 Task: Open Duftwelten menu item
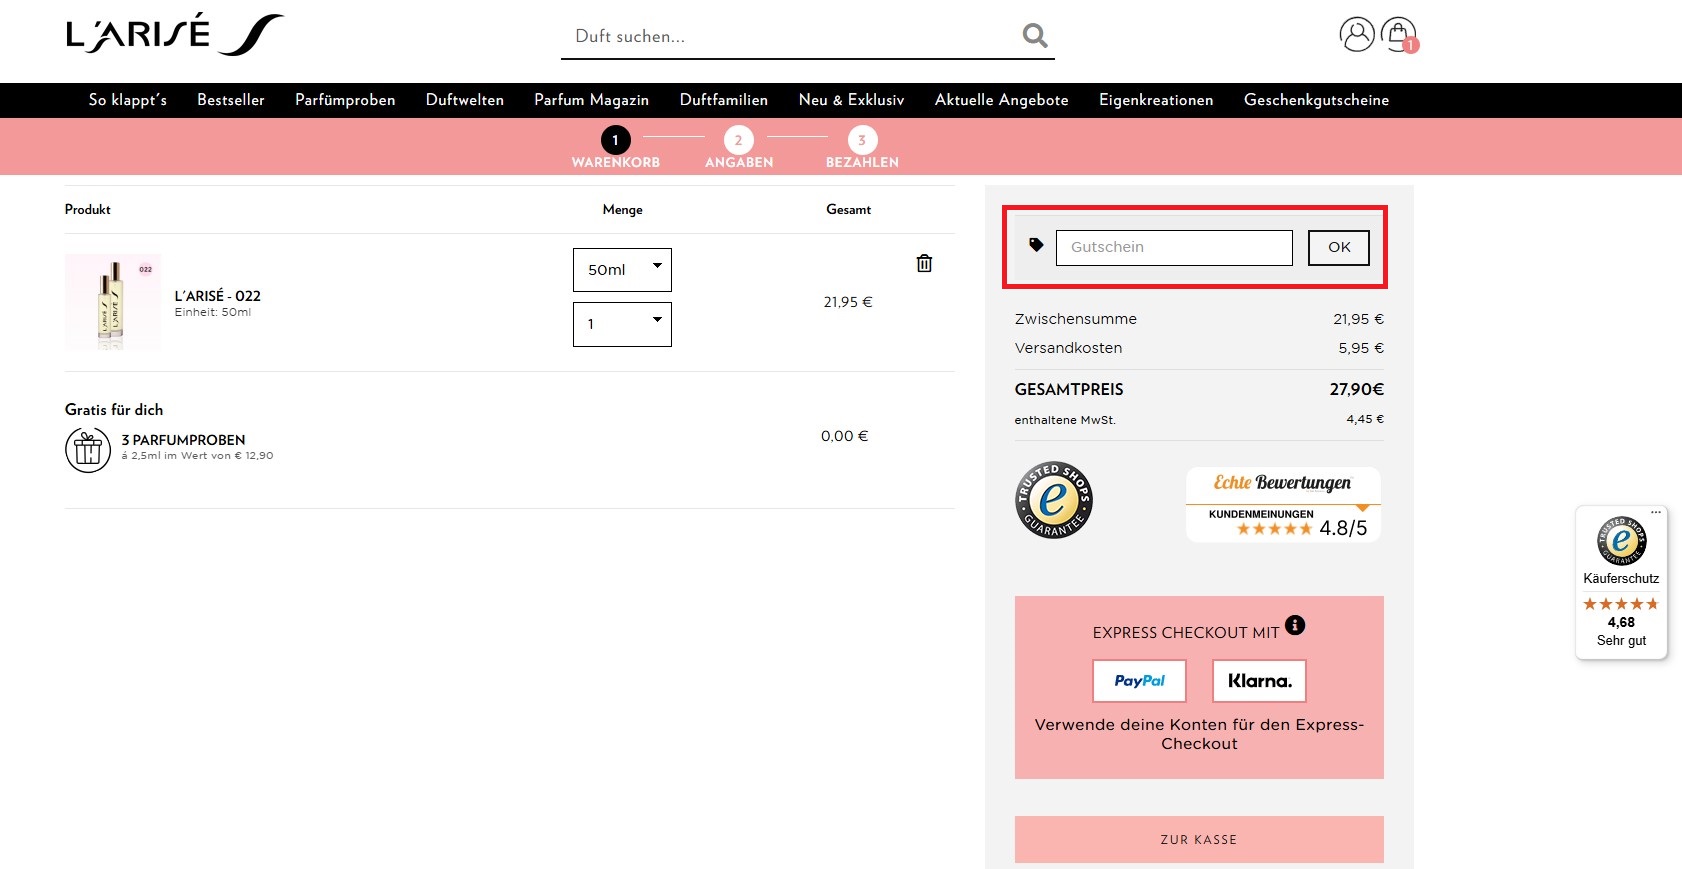(x=465, y=100)
